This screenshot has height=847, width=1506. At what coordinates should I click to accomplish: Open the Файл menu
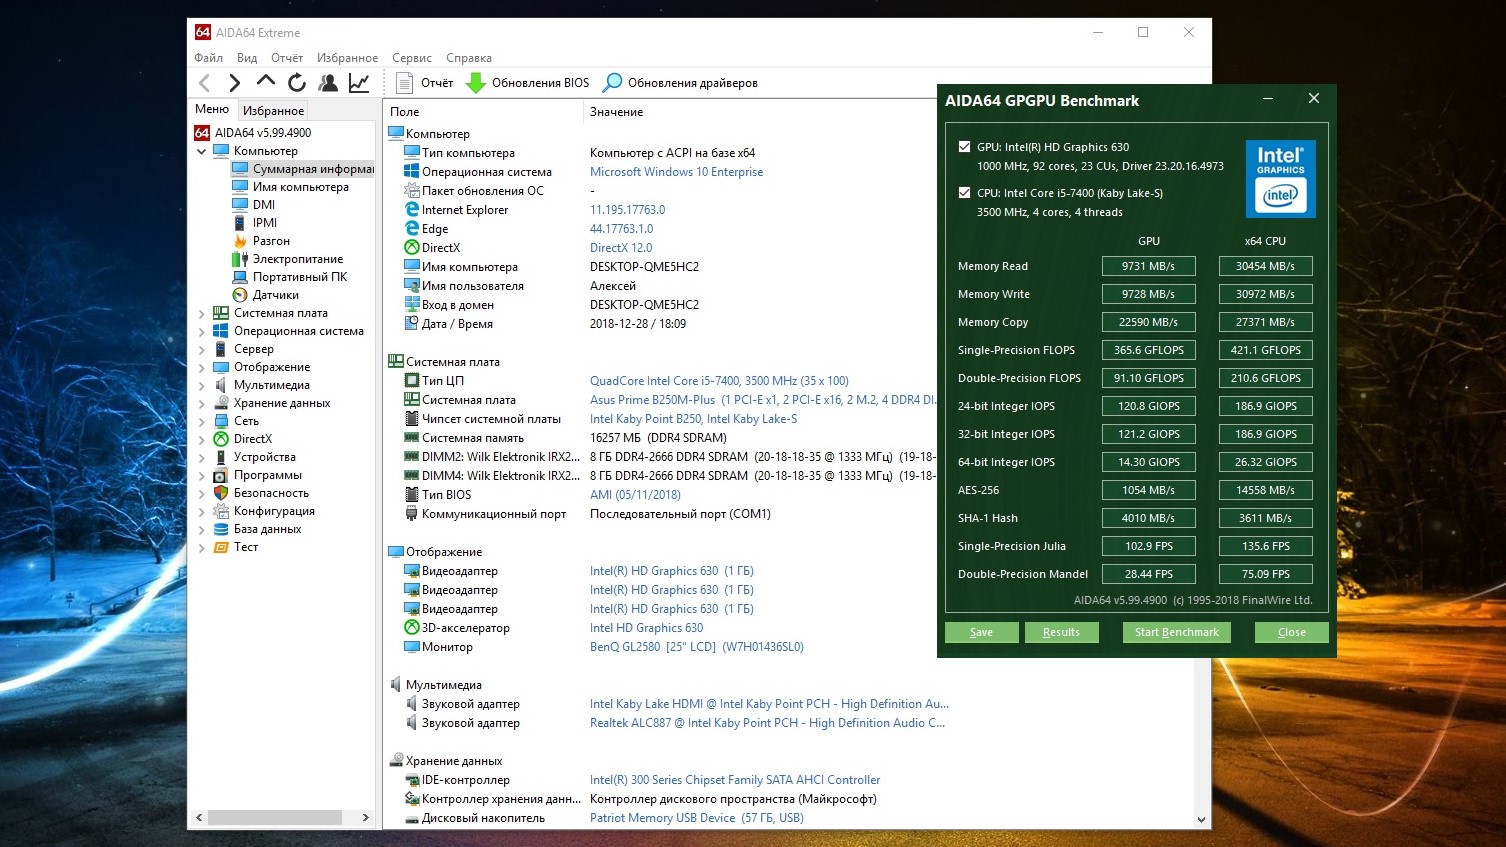point(208,58)
